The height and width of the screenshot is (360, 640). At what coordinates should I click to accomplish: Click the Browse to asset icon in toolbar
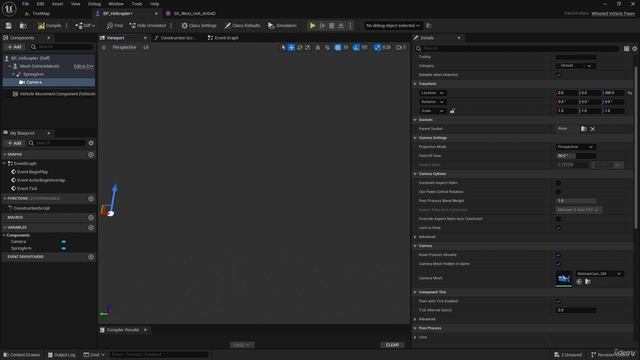23,26
